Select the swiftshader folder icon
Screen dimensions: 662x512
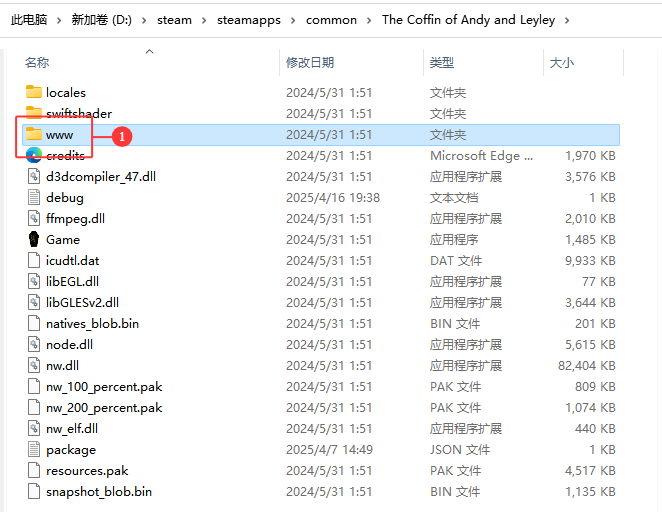click(34, 113)
